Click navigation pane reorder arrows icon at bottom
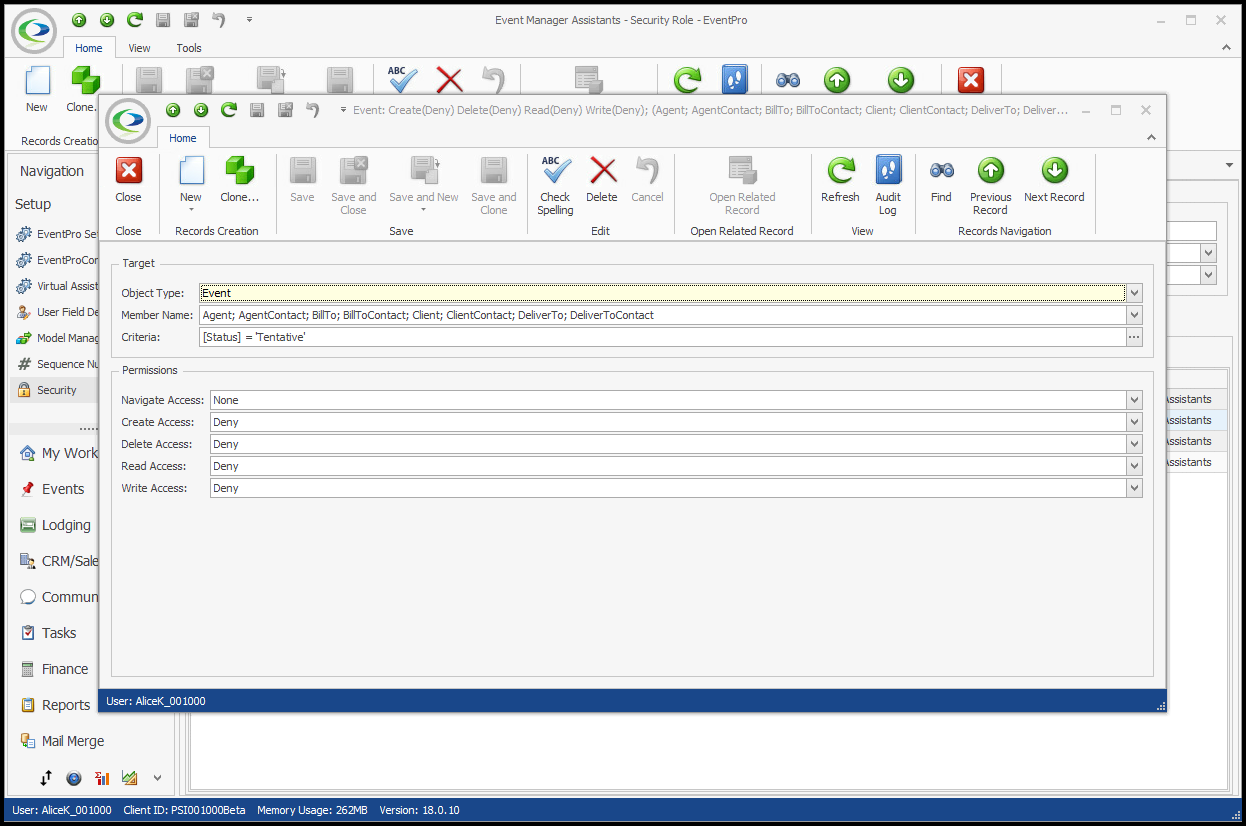The width and height of the screenshot is (1246, 826). (46, 777)
